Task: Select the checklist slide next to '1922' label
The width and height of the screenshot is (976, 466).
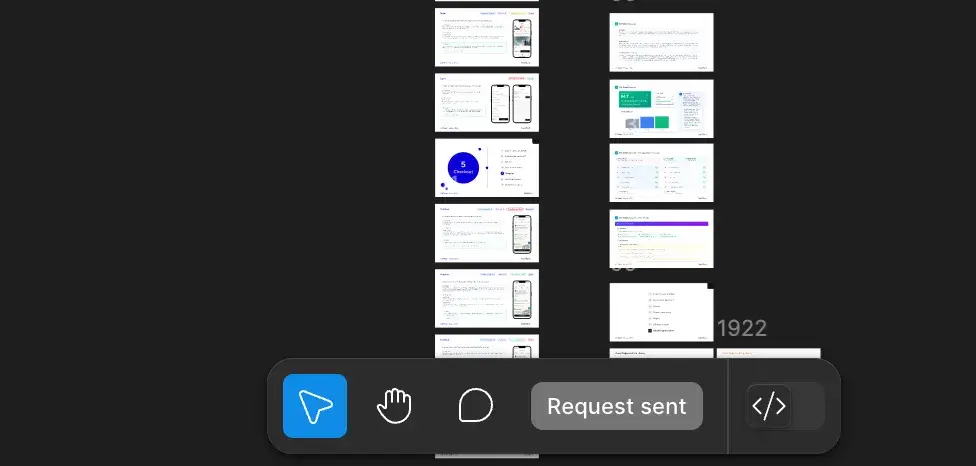Action: (x=661, y=312)
